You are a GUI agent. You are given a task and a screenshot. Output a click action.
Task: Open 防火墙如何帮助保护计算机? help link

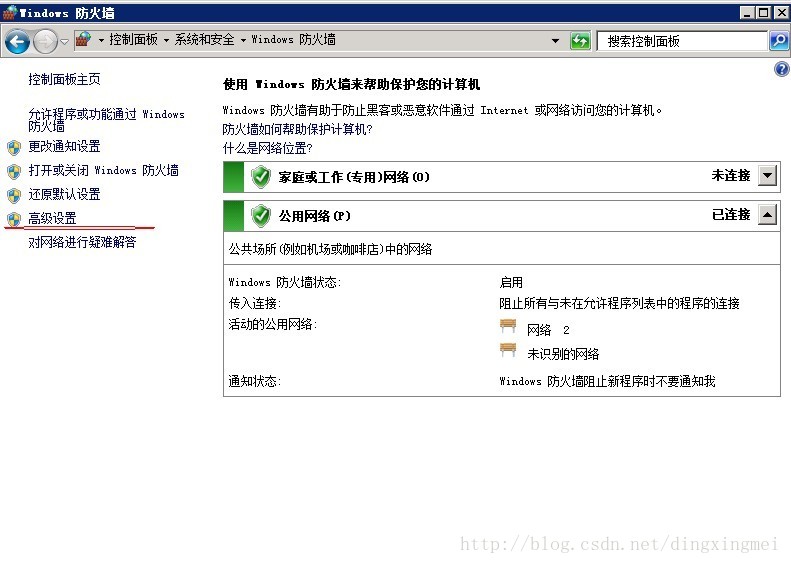[298, 129]
